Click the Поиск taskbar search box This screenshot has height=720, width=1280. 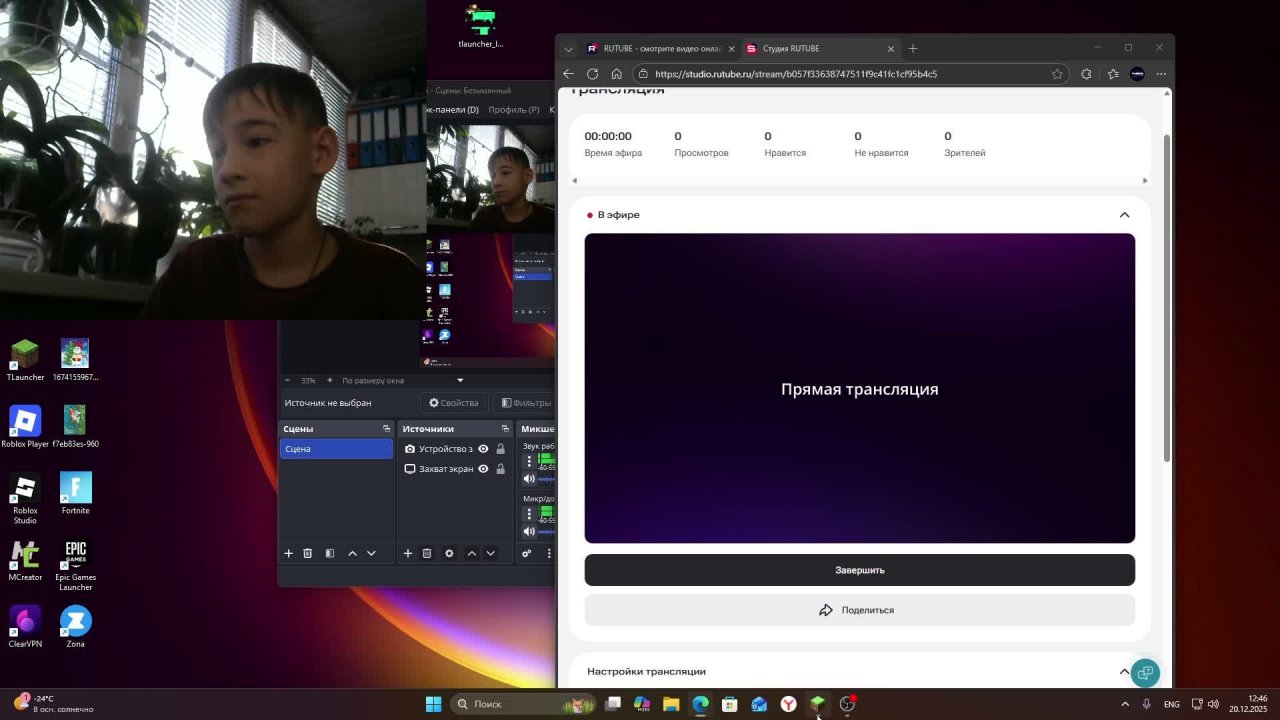[523, 704]
